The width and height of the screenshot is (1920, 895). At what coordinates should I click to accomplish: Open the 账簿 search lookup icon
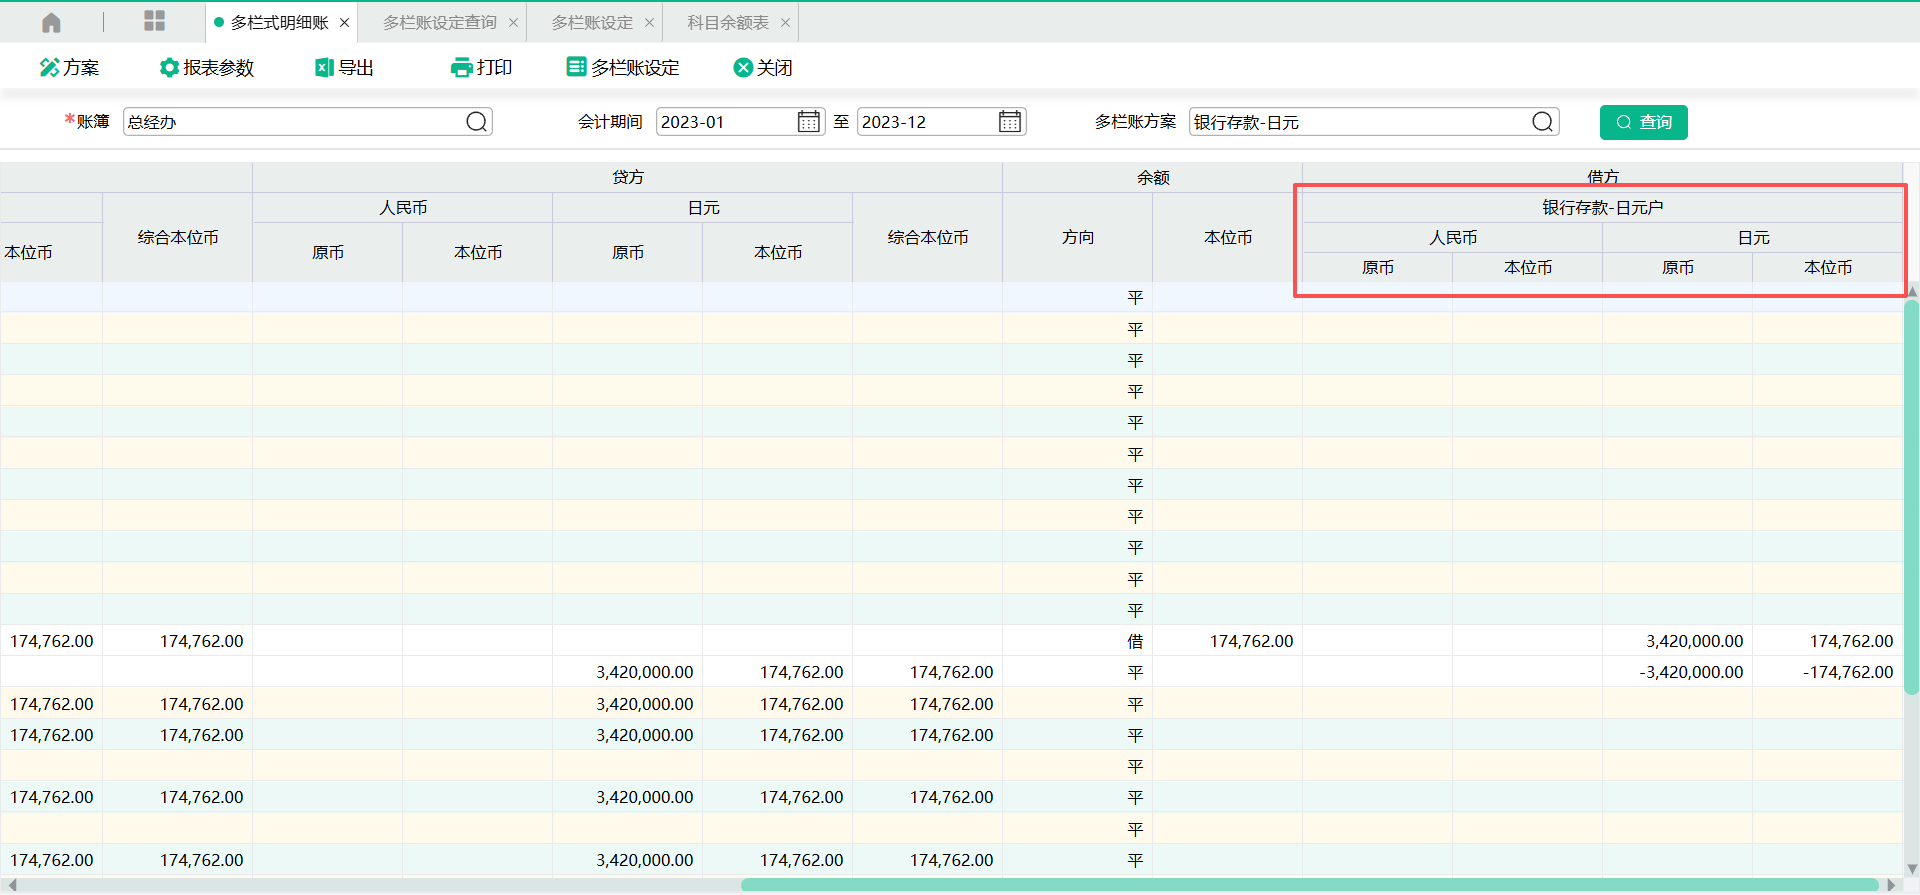(477, 122)
